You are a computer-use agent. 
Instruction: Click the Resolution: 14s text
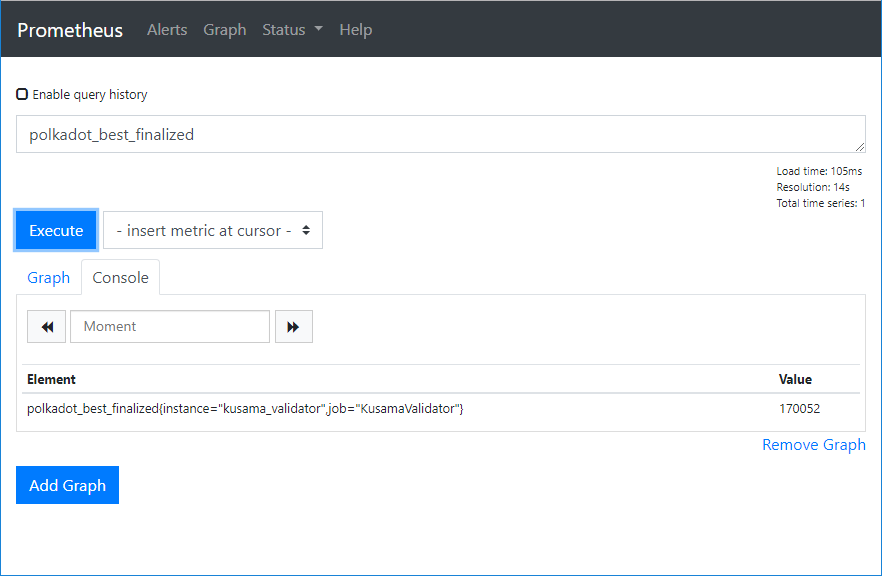813,187
